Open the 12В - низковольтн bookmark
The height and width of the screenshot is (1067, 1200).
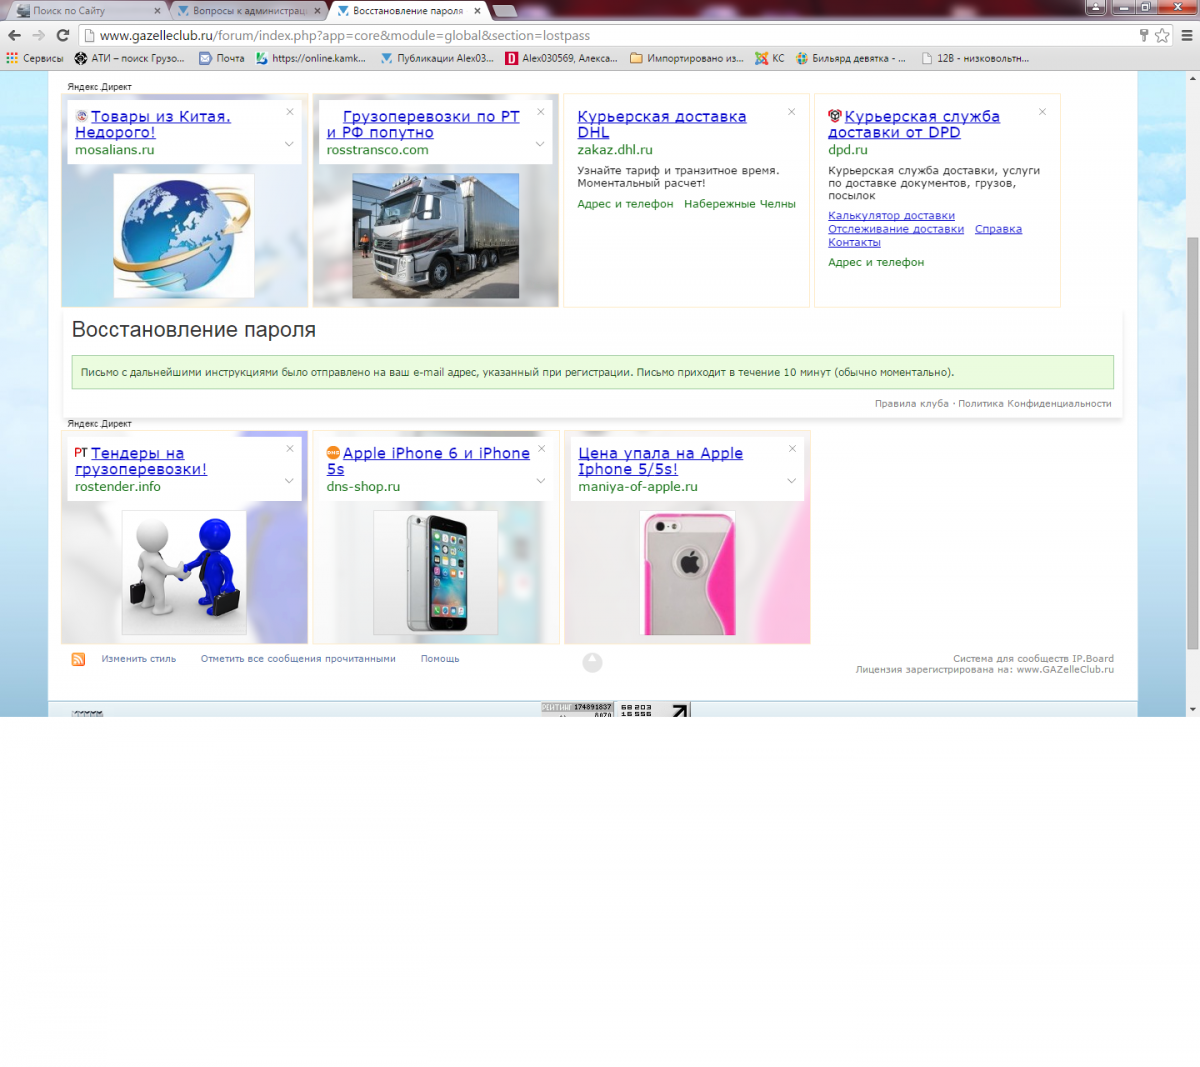[976, 58]
